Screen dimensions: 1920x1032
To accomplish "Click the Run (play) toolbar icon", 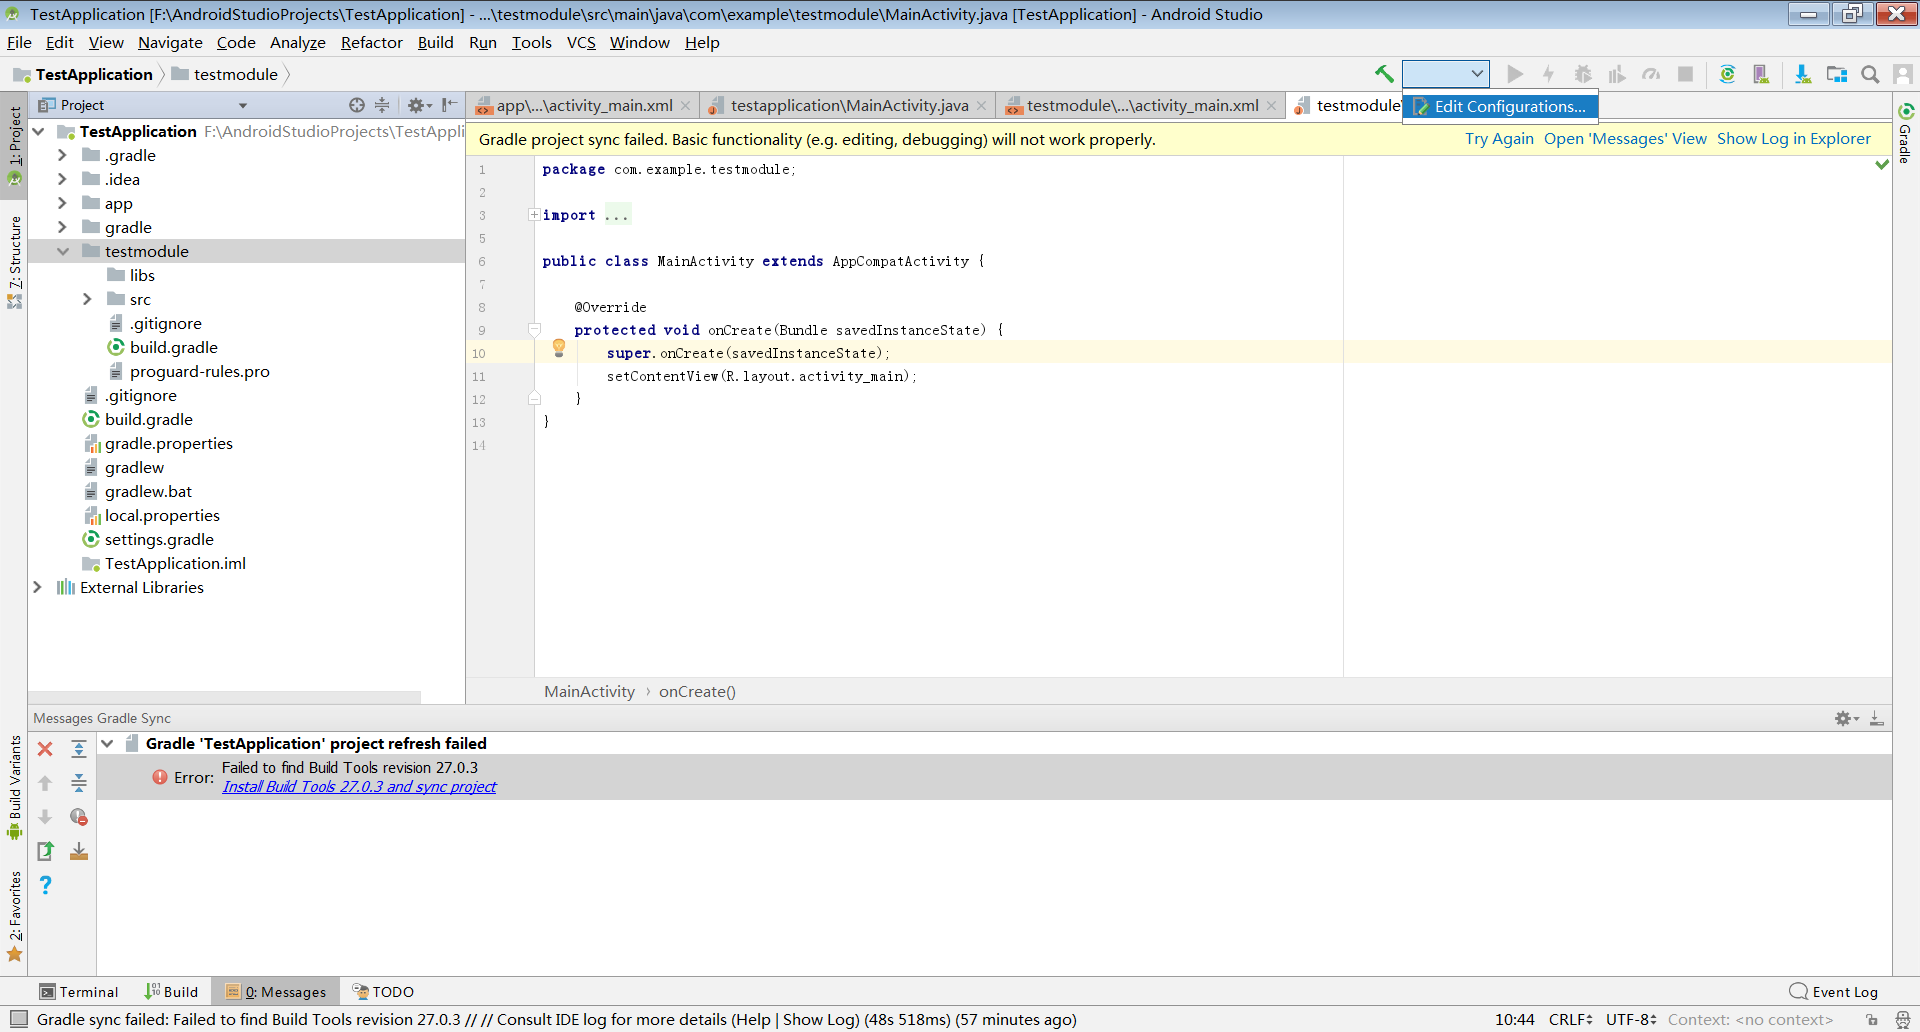I will coord(1515,74).
